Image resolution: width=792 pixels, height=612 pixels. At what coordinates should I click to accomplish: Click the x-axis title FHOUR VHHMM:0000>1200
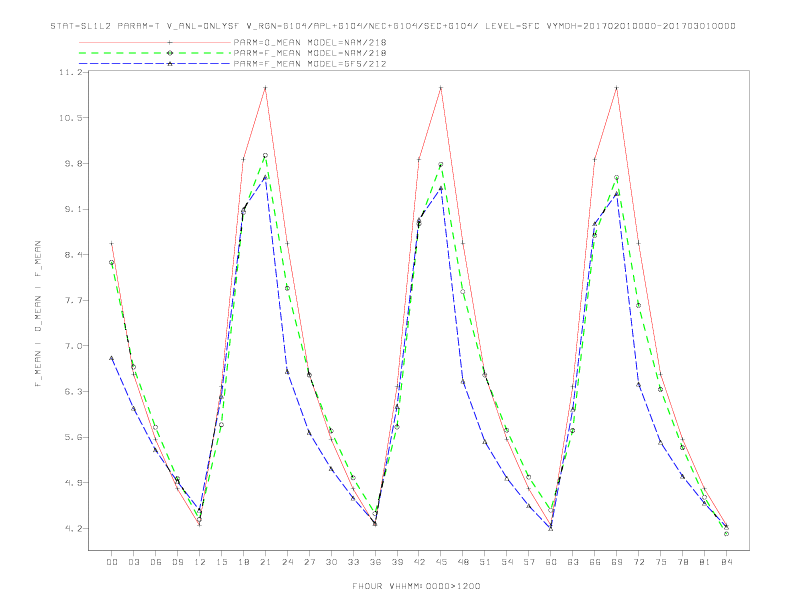point(416,586)
